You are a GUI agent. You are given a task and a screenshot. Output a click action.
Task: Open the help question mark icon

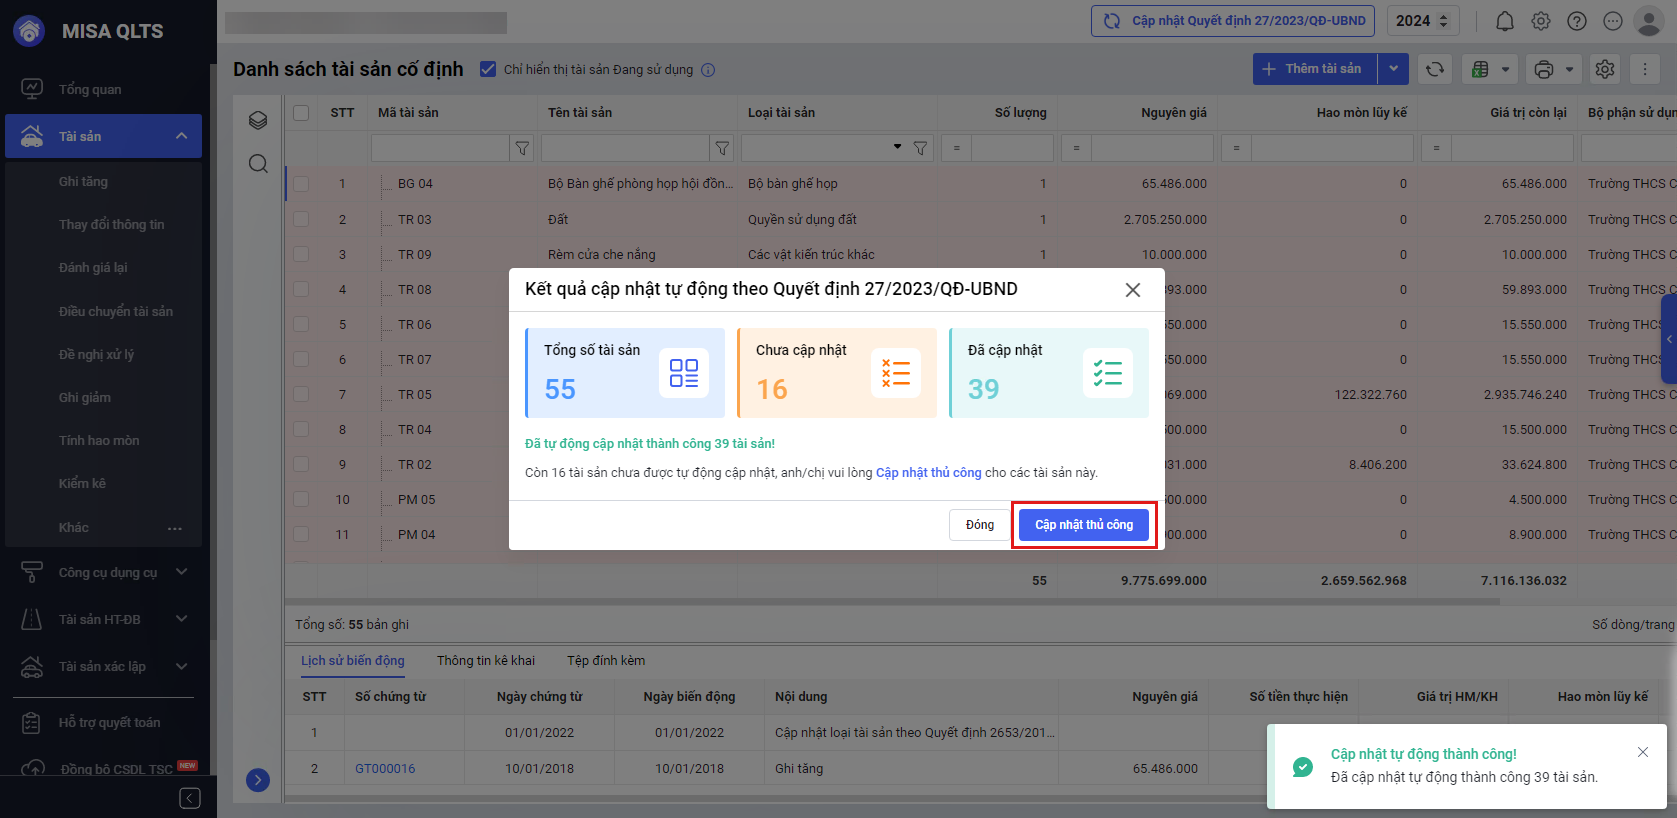(x=1577, y=21)
